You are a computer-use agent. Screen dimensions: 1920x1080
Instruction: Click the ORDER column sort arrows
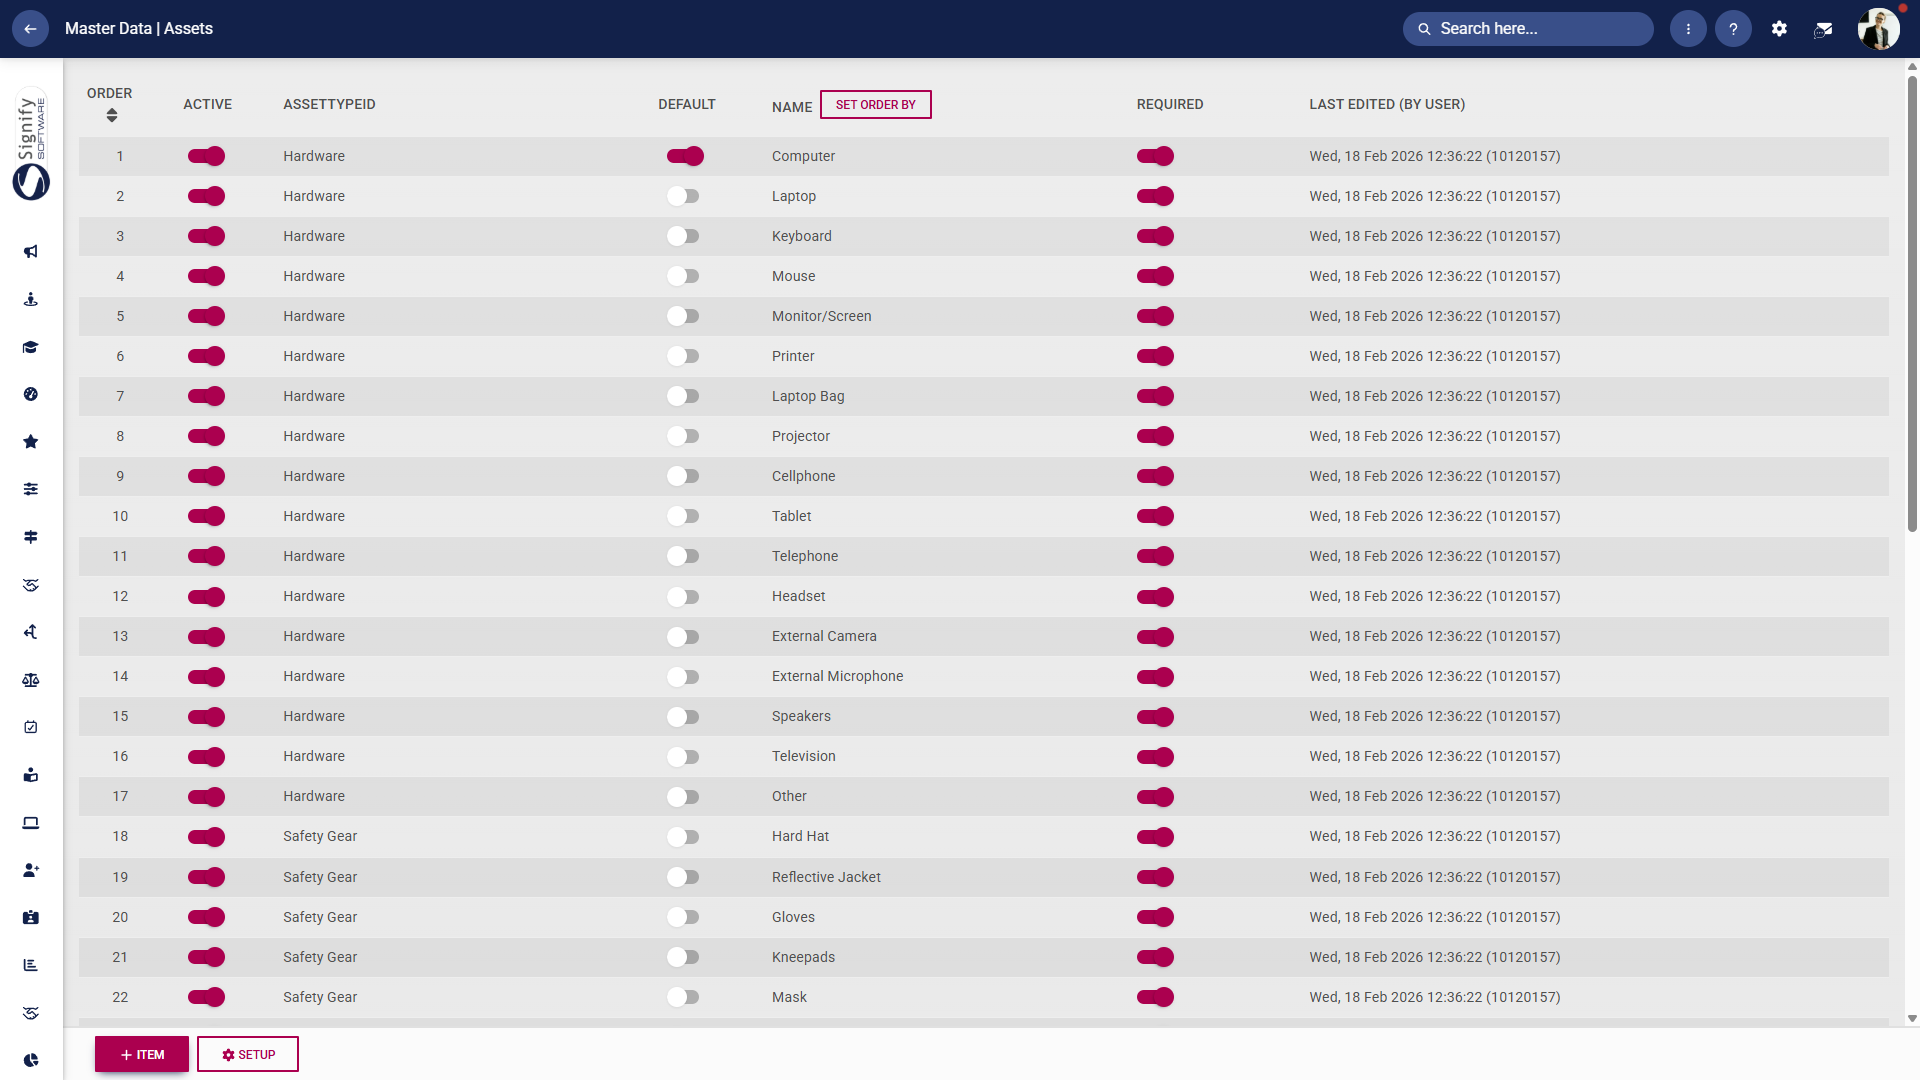[x=112, y=115]
